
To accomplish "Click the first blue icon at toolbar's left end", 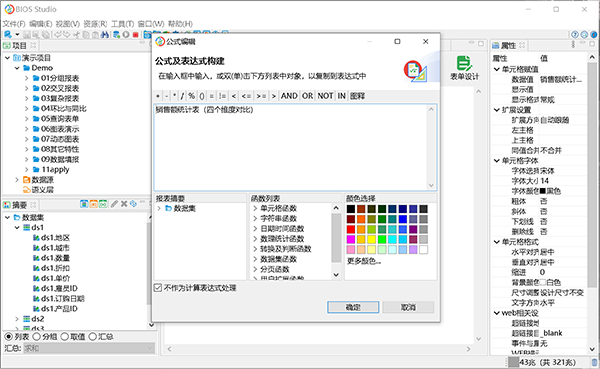I will pyautogui.click(x=7, y=34).
